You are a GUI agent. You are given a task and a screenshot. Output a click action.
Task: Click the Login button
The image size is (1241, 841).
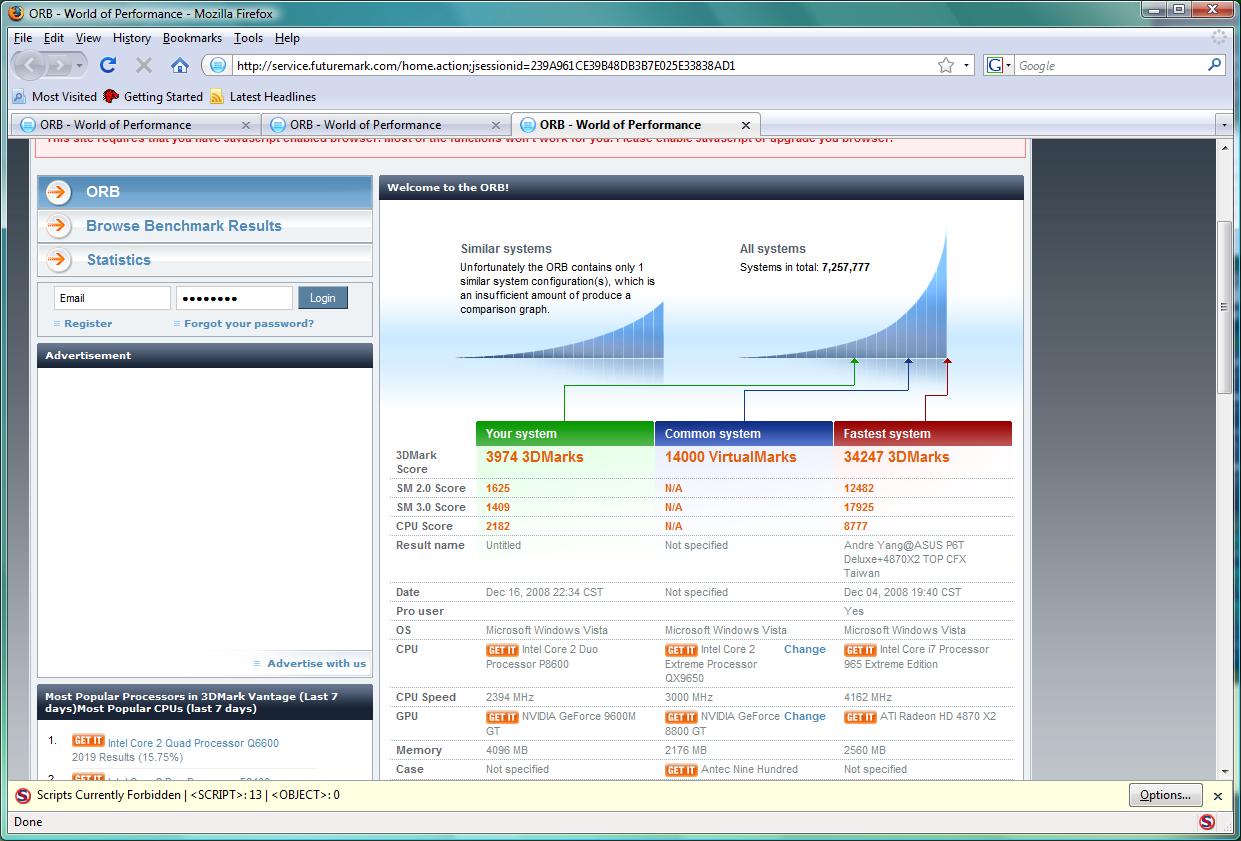coord(323,298)
